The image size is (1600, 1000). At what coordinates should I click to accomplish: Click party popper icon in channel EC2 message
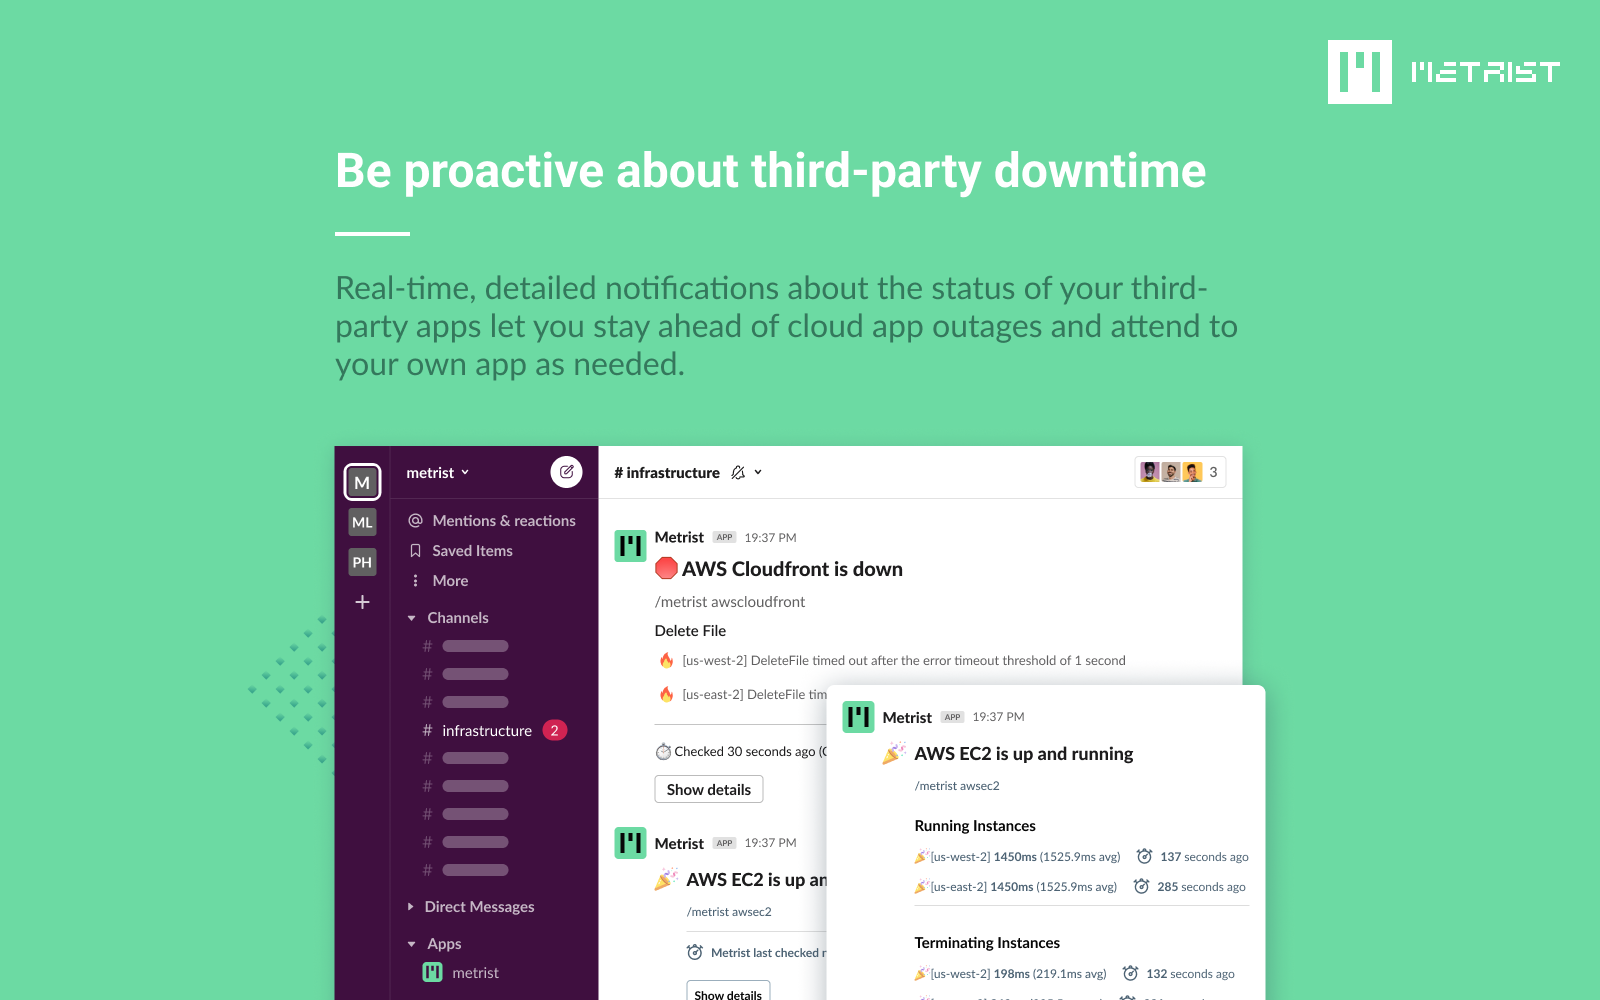[666, 879]
